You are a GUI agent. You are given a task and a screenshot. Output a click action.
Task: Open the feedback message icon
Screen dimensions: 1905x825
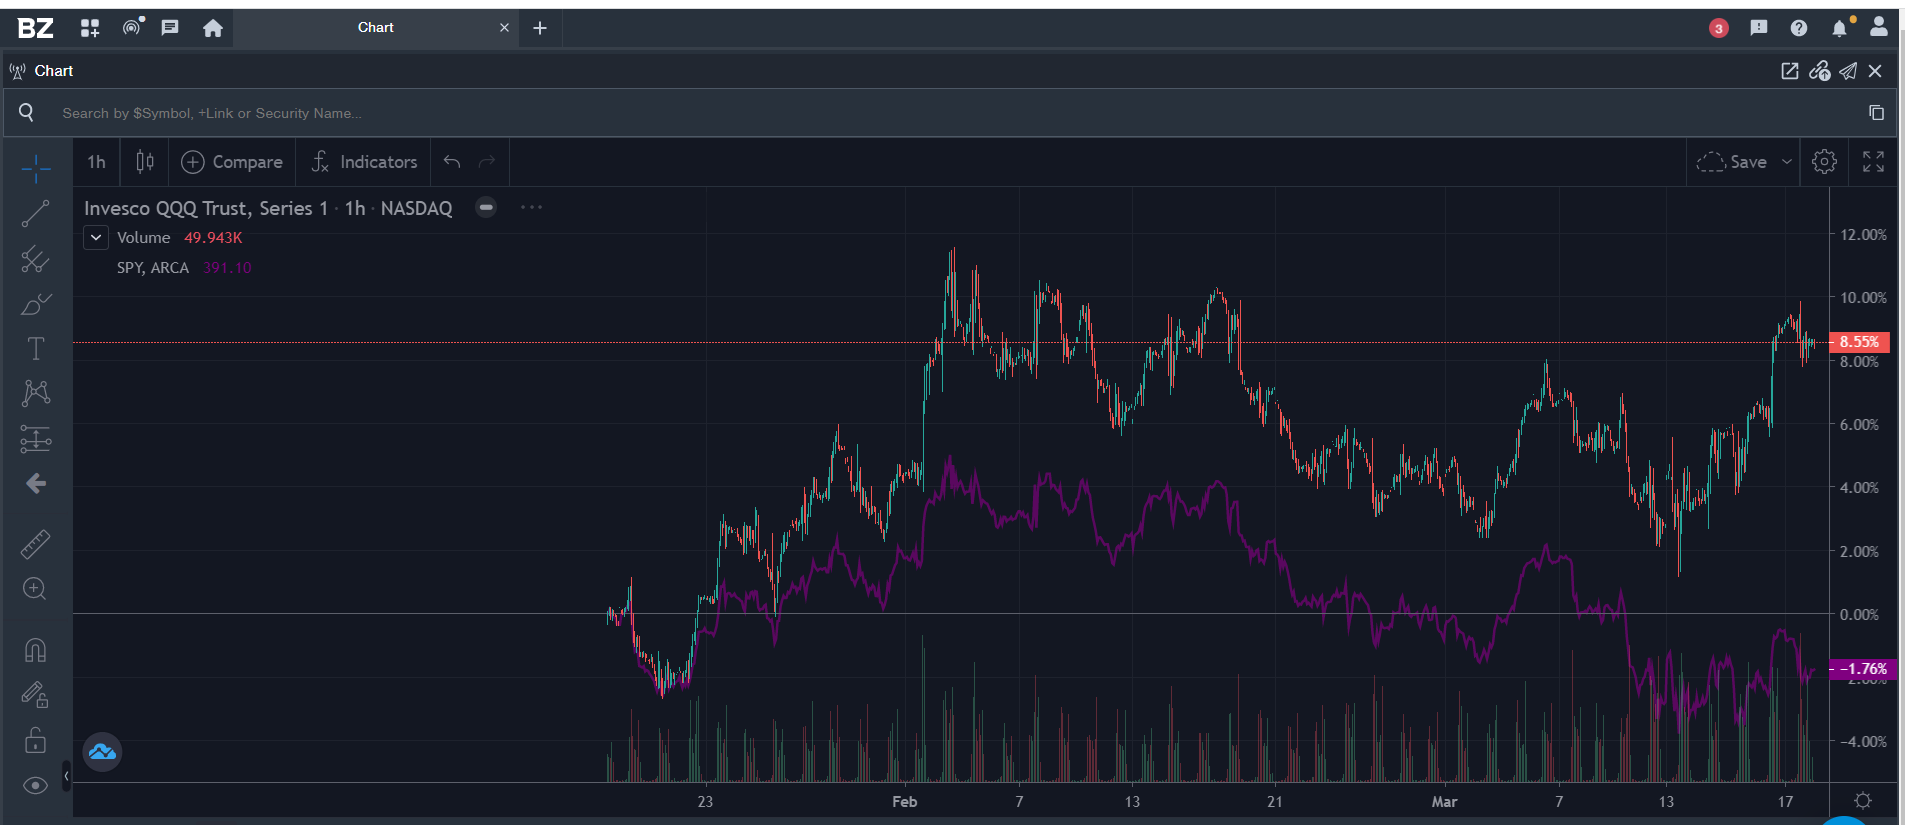1759,28
